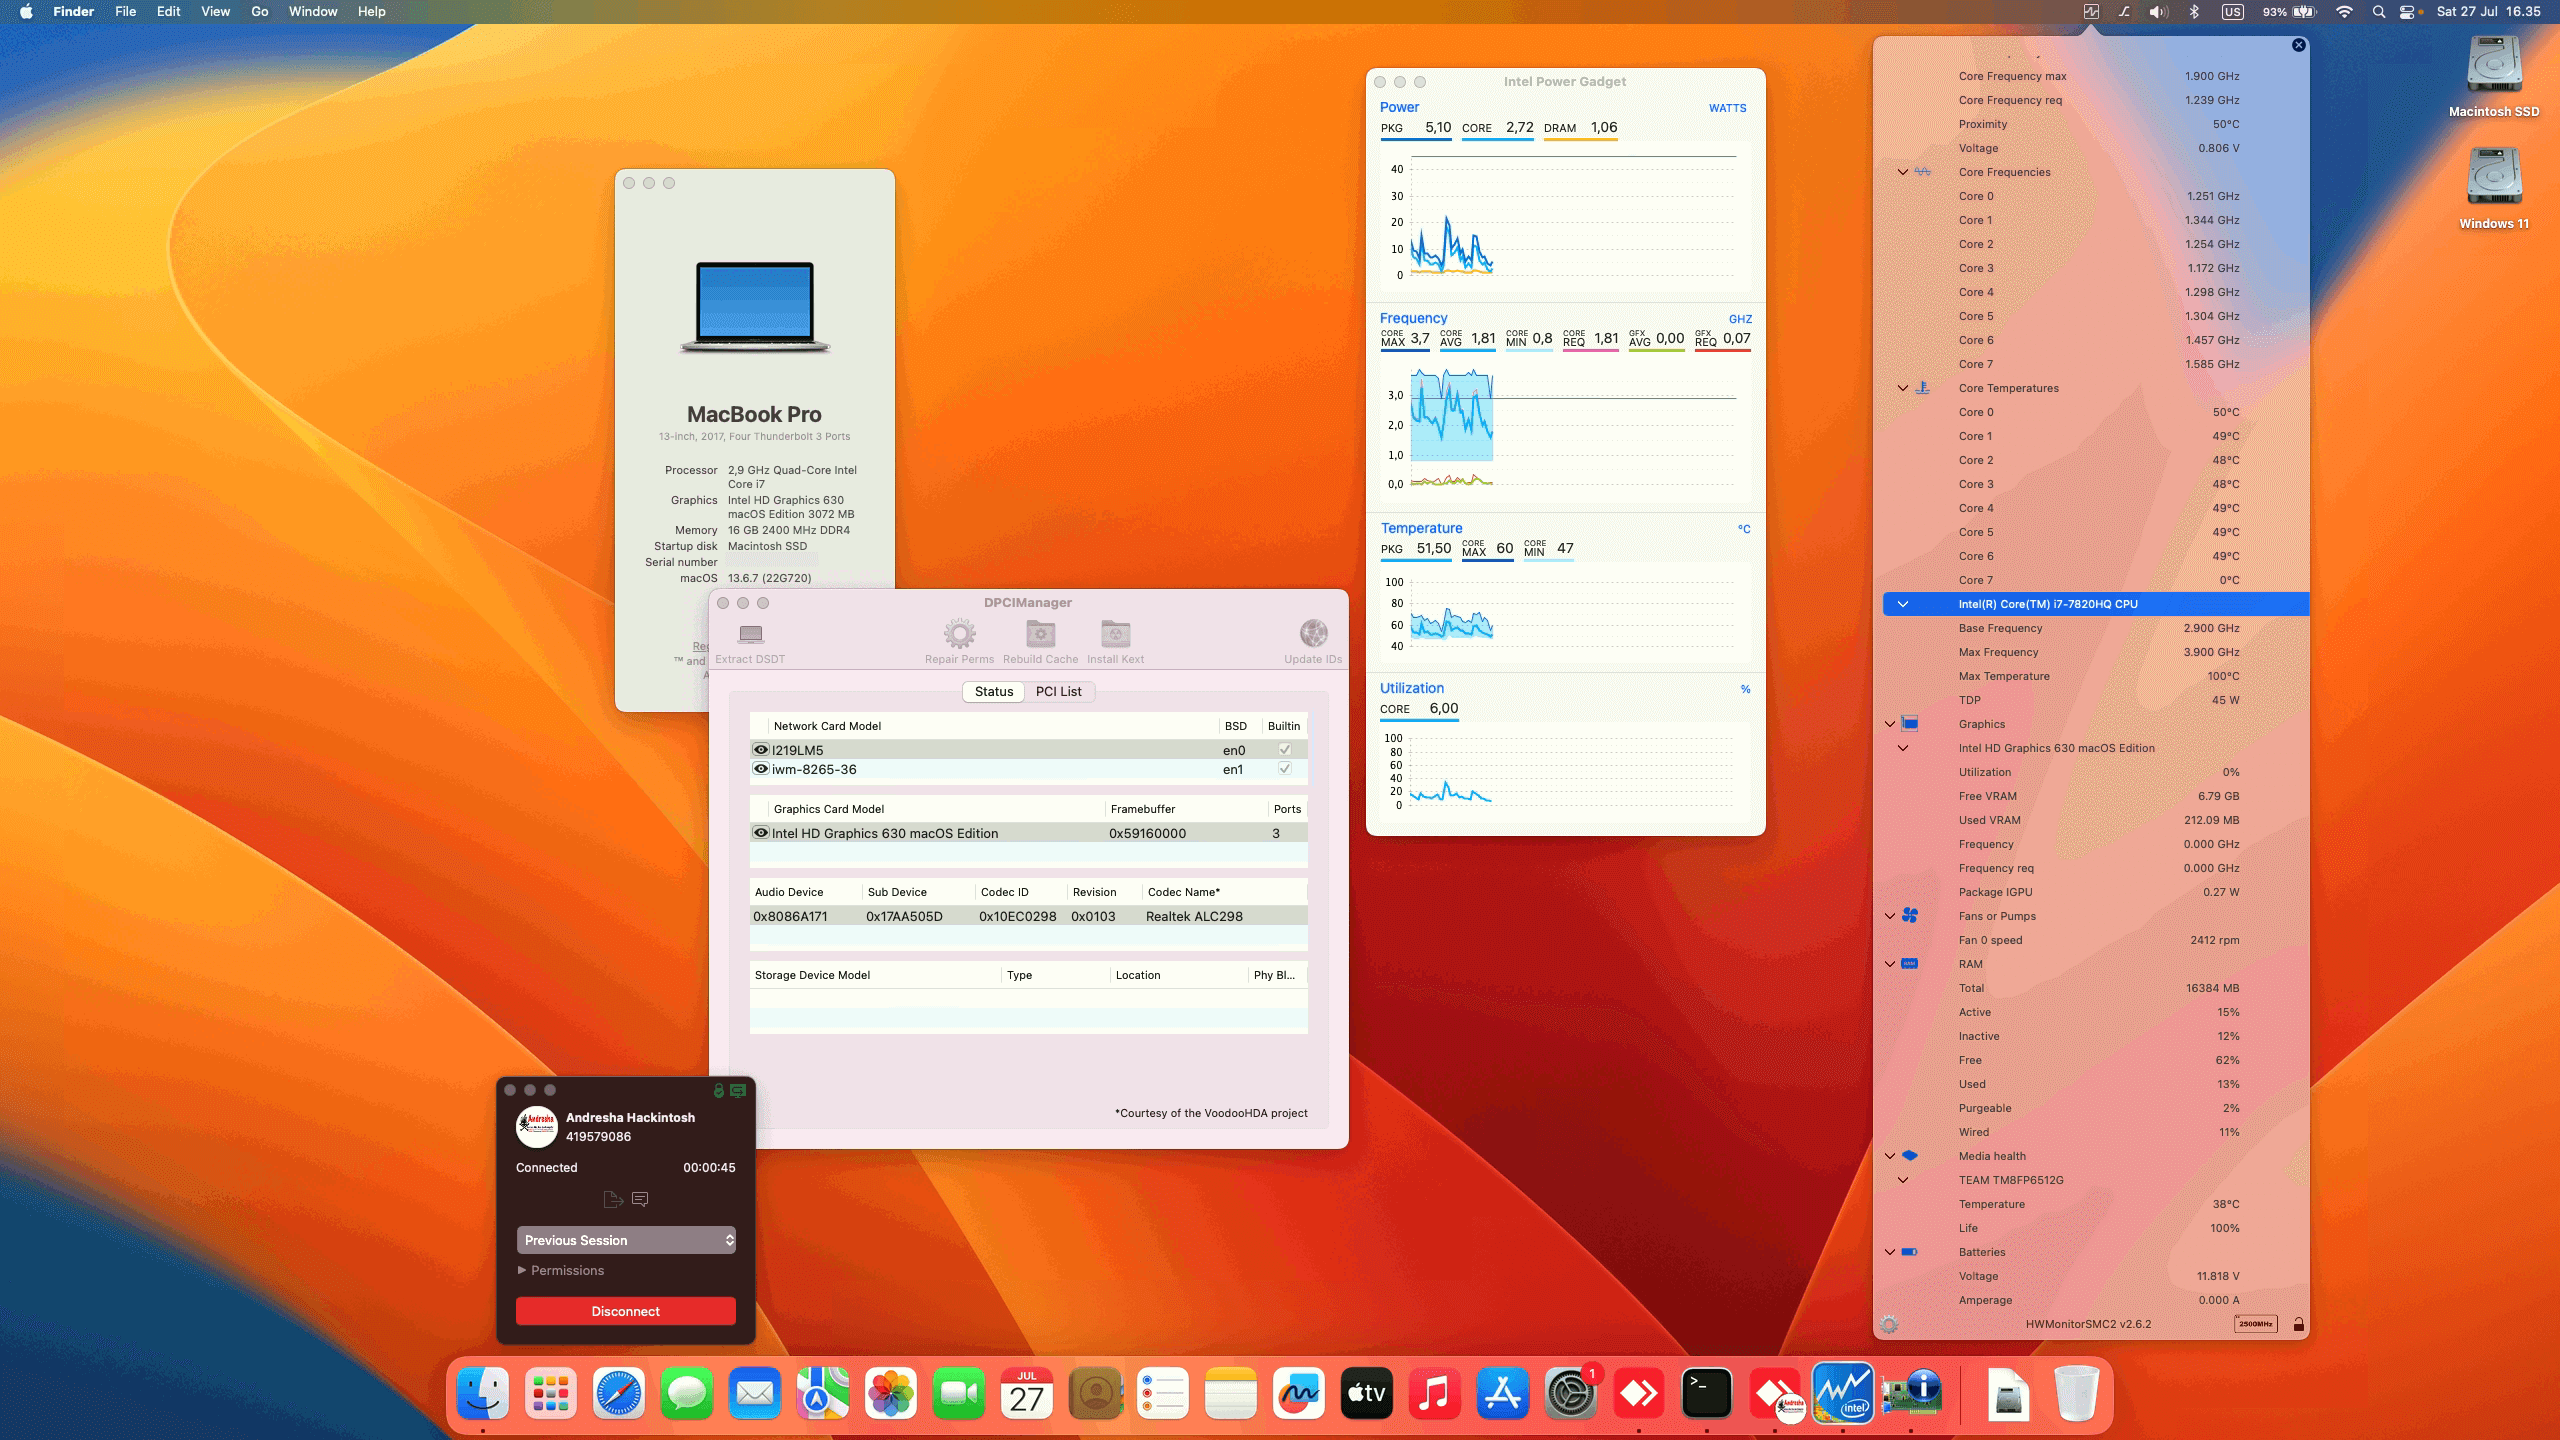Close the HWMonitorSMC2 popover with X
Viewport: 2560px width, 1440px height.
tap(2298, 45)
